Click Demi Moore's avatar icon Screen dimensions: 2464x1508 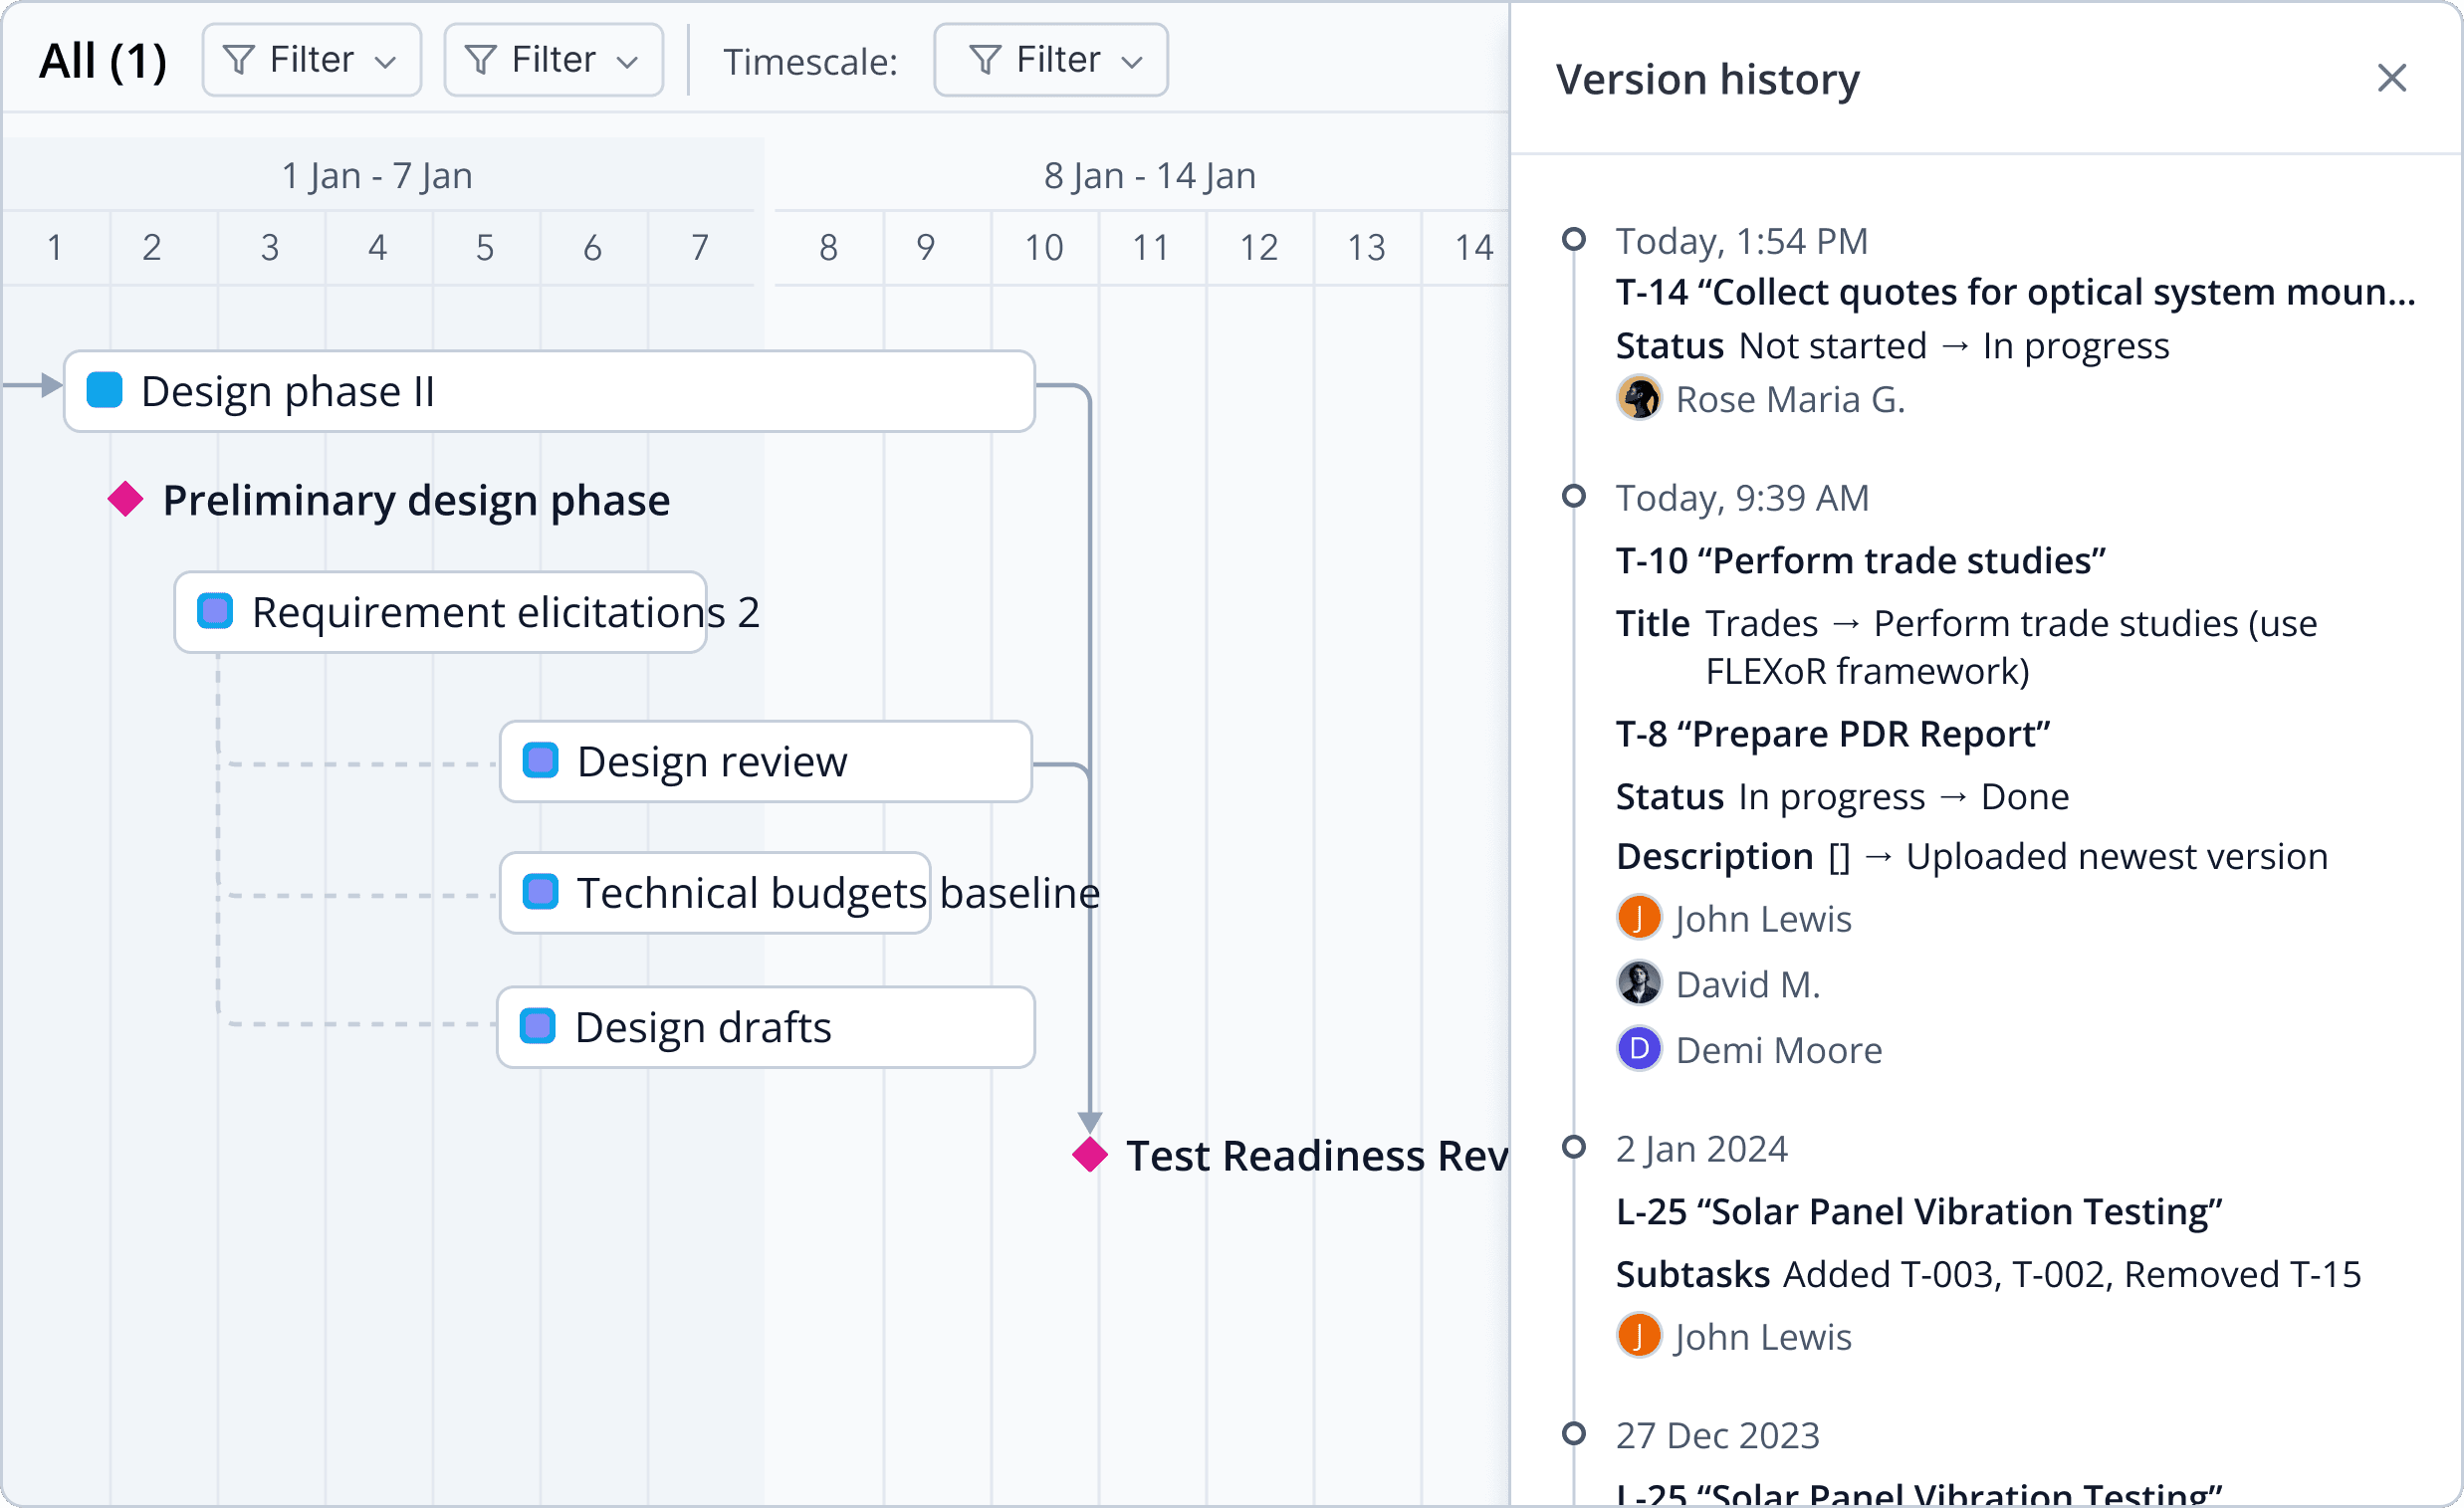point(1638,1049)
